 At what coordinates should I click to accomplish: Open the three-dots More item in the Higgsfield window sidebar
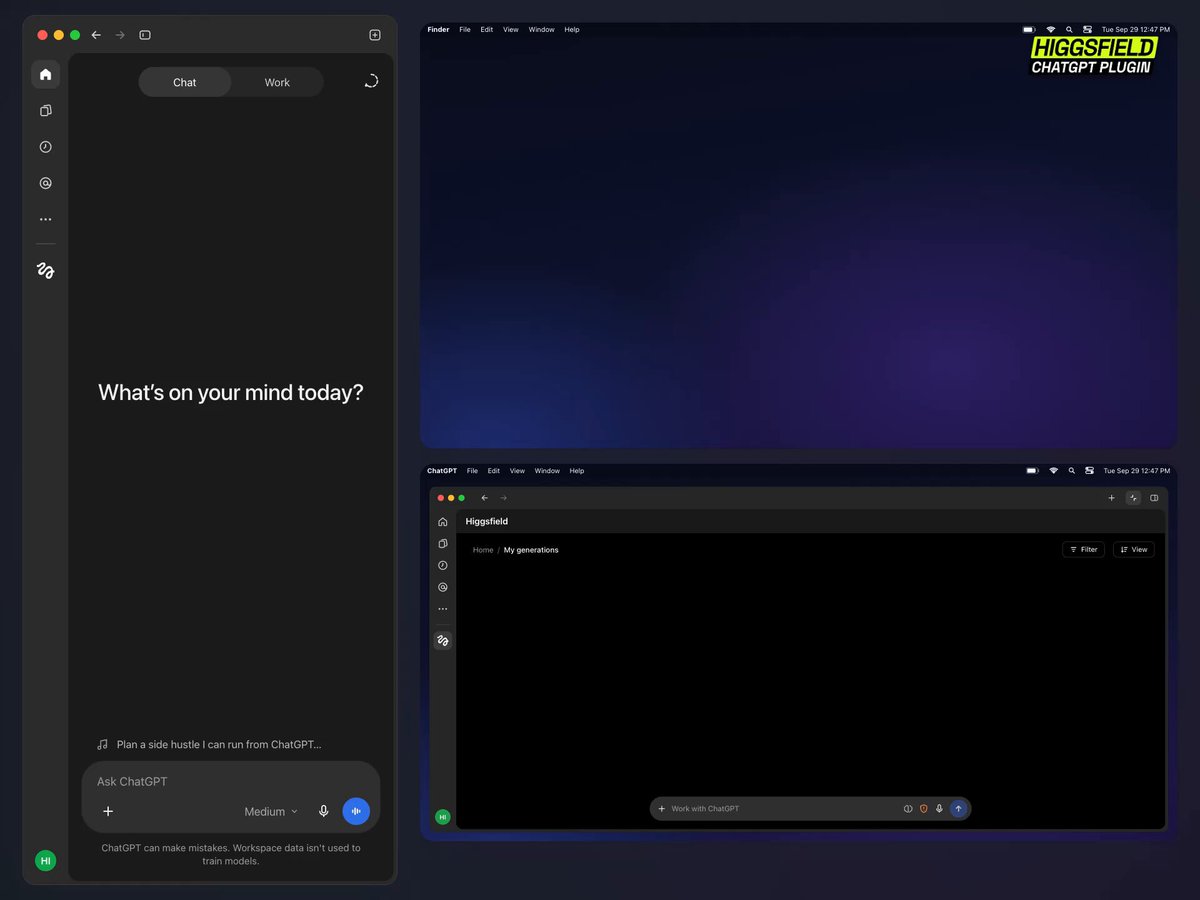443,609
